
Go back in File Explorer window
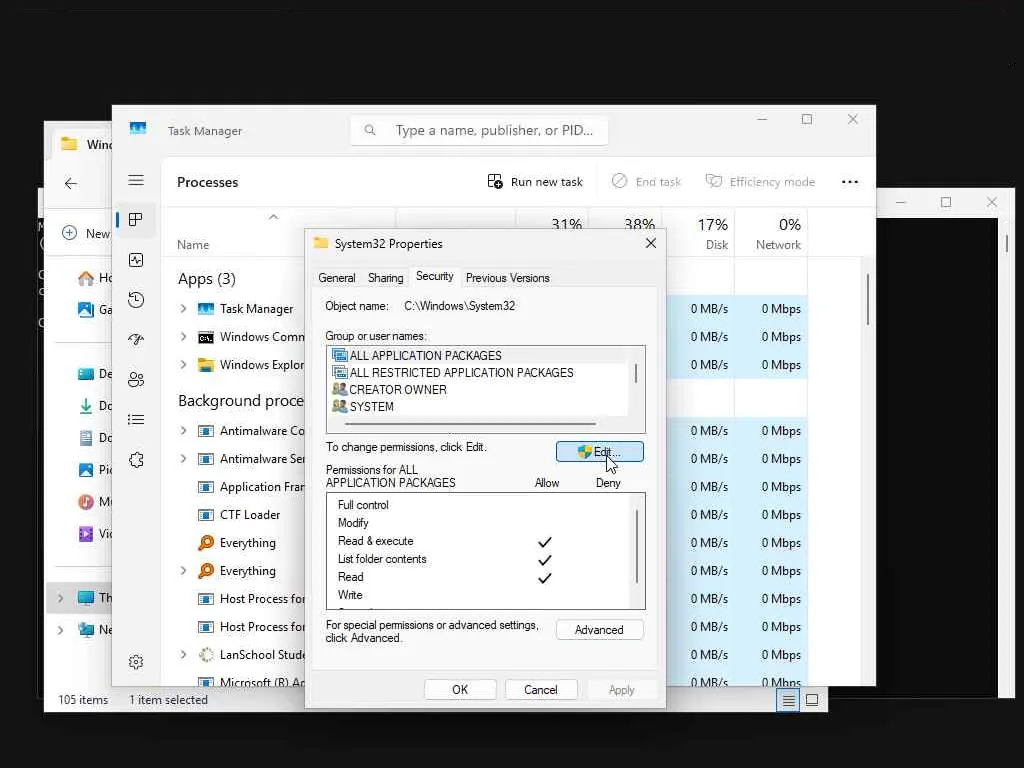[71, 184]
